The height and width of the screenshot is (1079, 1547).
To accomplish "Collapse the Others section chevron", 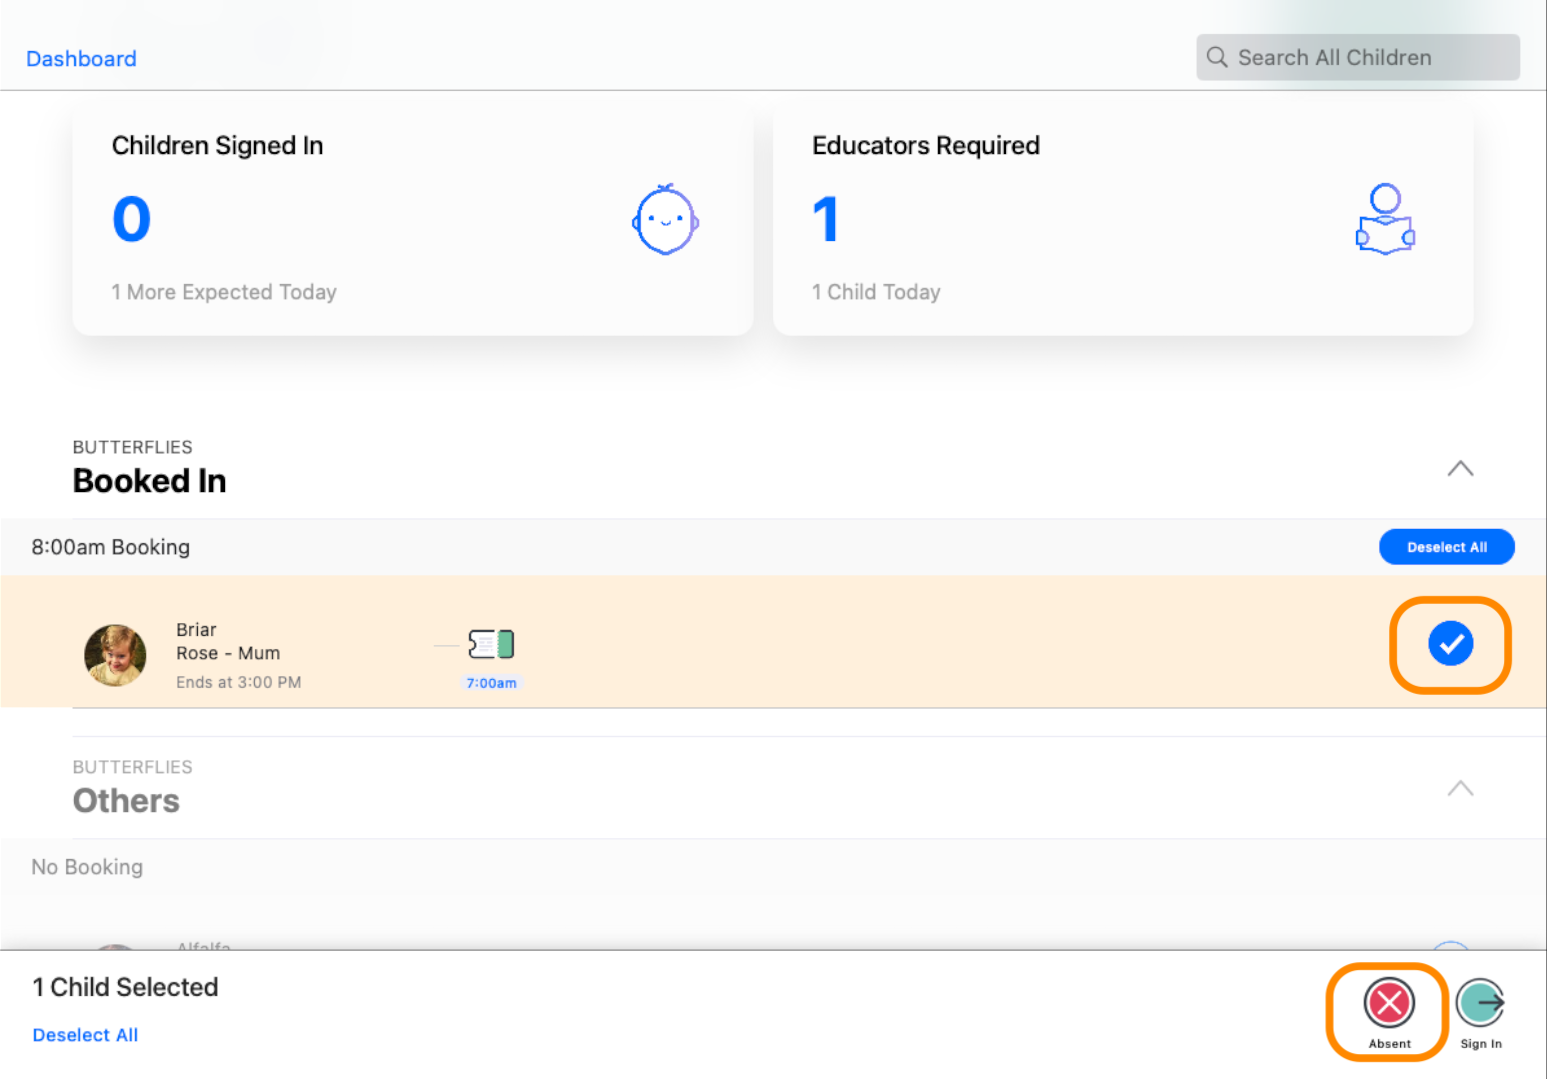I will tap(1460, 788).
